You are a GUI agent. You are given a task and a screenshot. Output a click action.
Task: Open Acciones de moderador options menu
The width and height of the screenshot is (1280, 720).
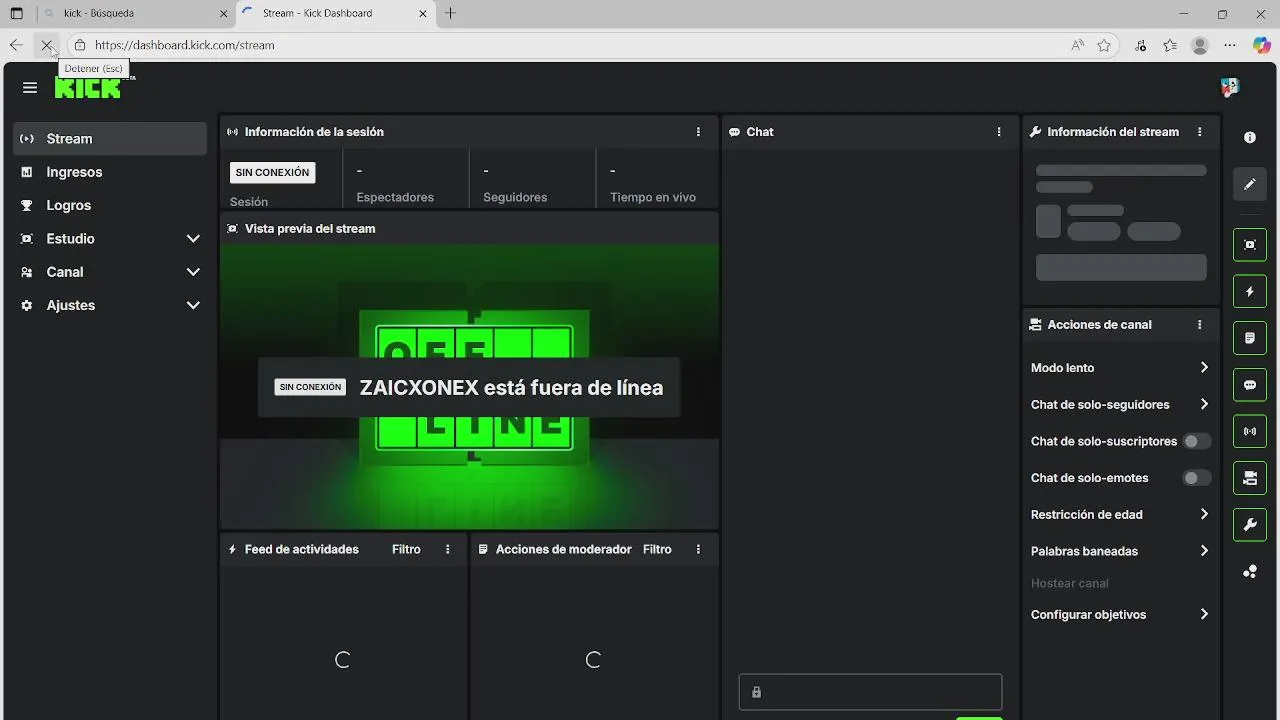(x=698, y=549)
